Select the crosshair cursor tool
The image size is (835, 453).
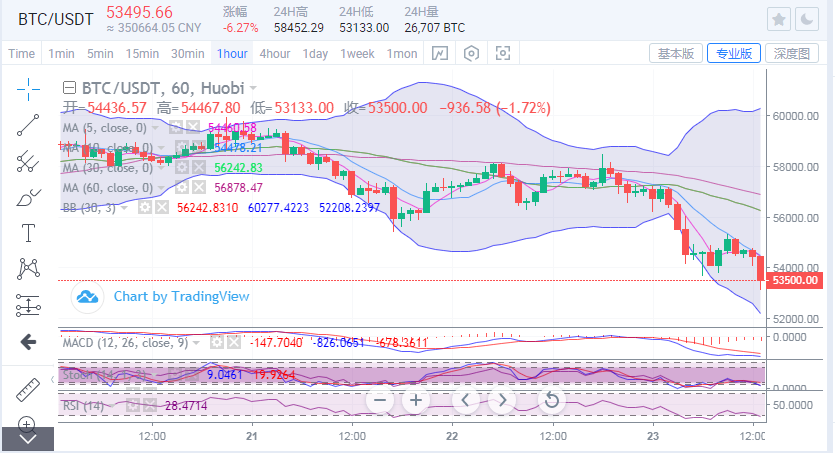tap(28, 89)
